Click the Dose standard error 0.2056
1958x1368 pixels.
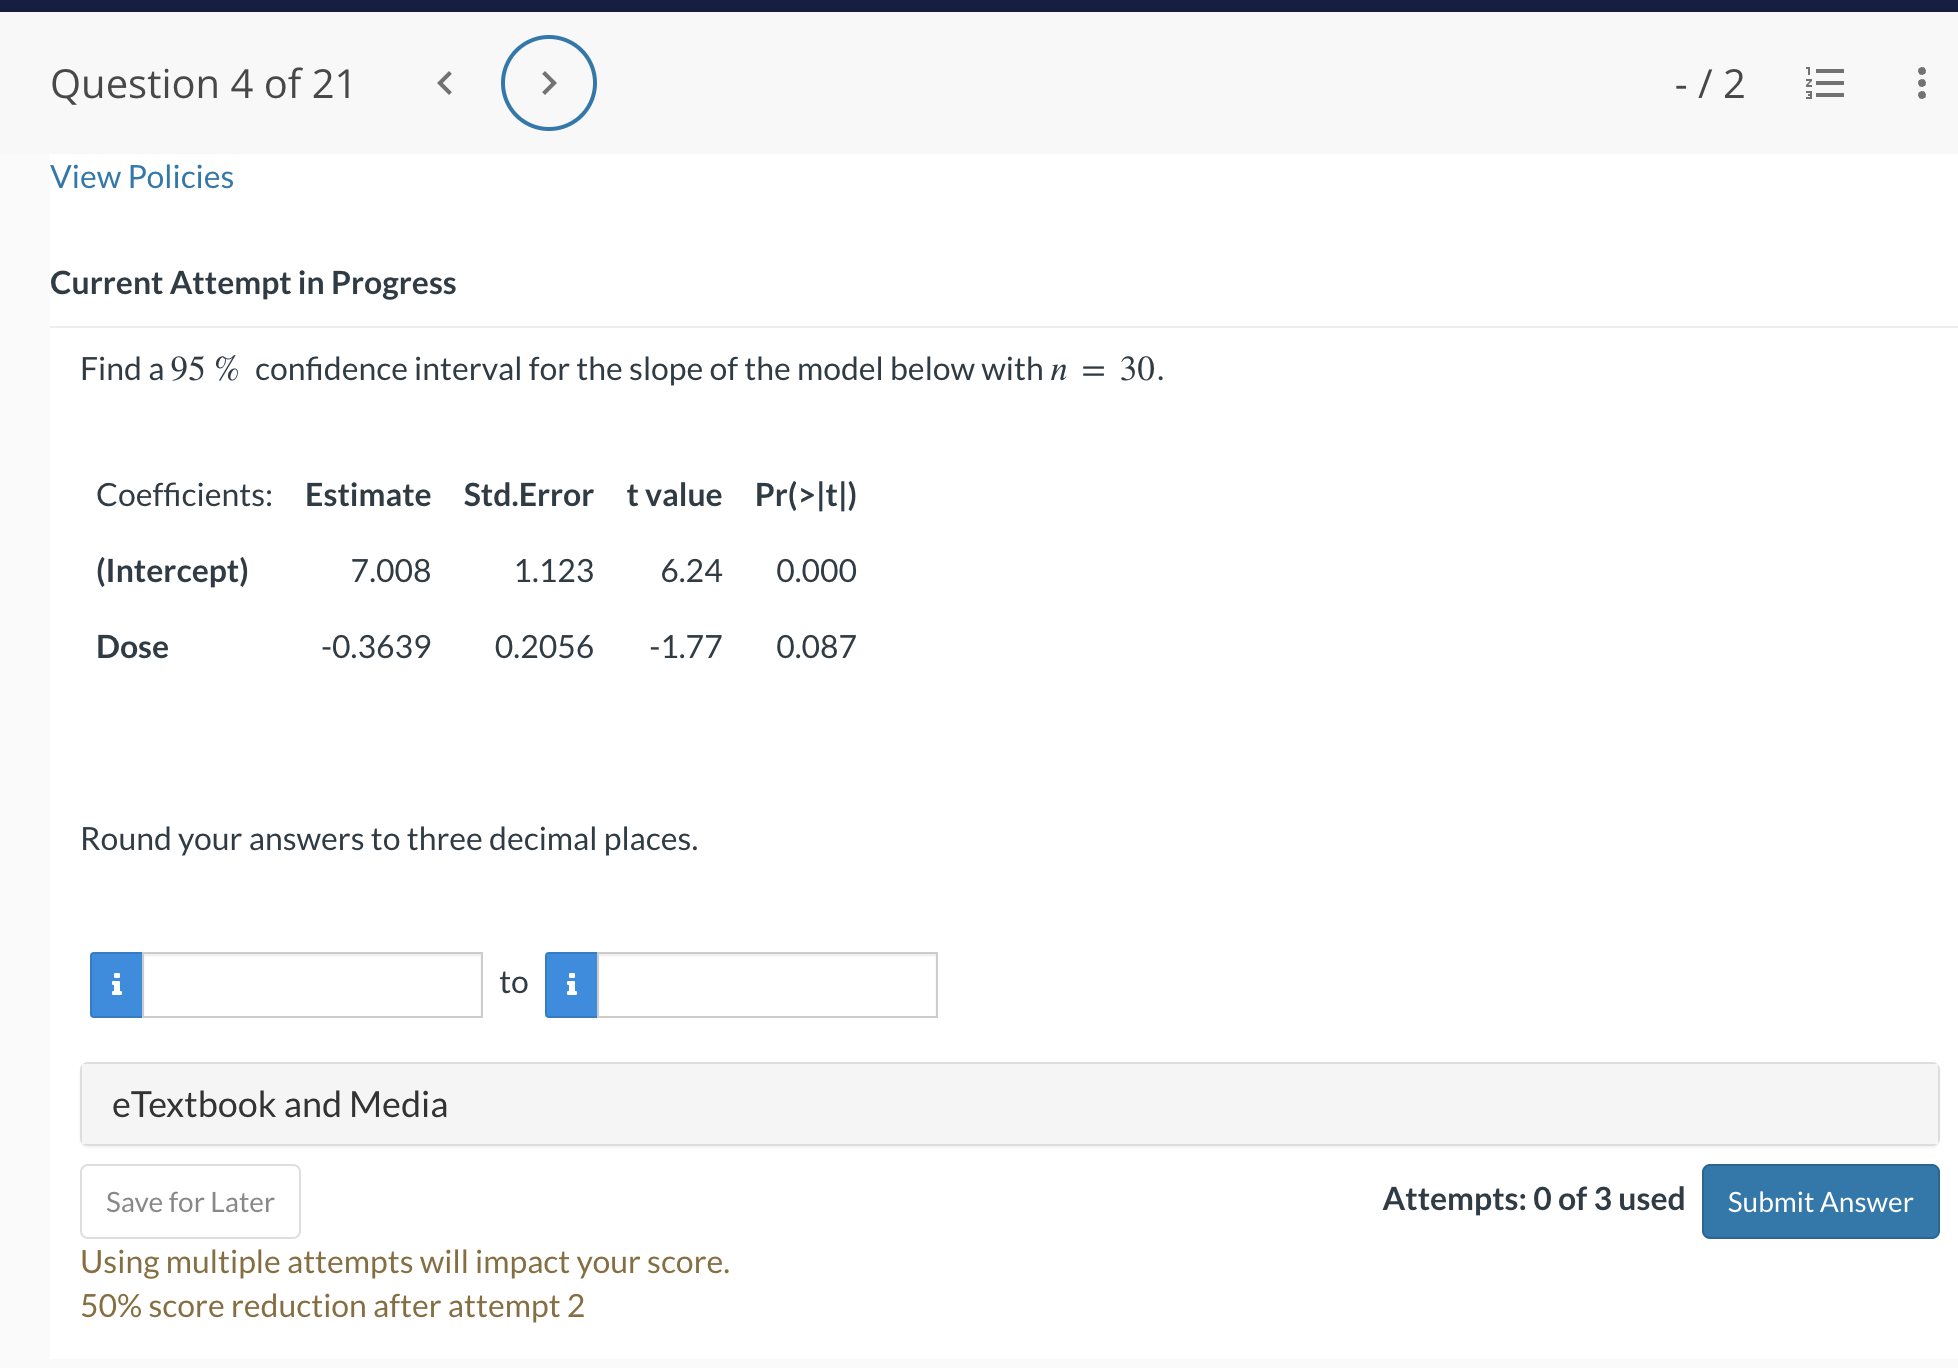click(x=544, y=647)
